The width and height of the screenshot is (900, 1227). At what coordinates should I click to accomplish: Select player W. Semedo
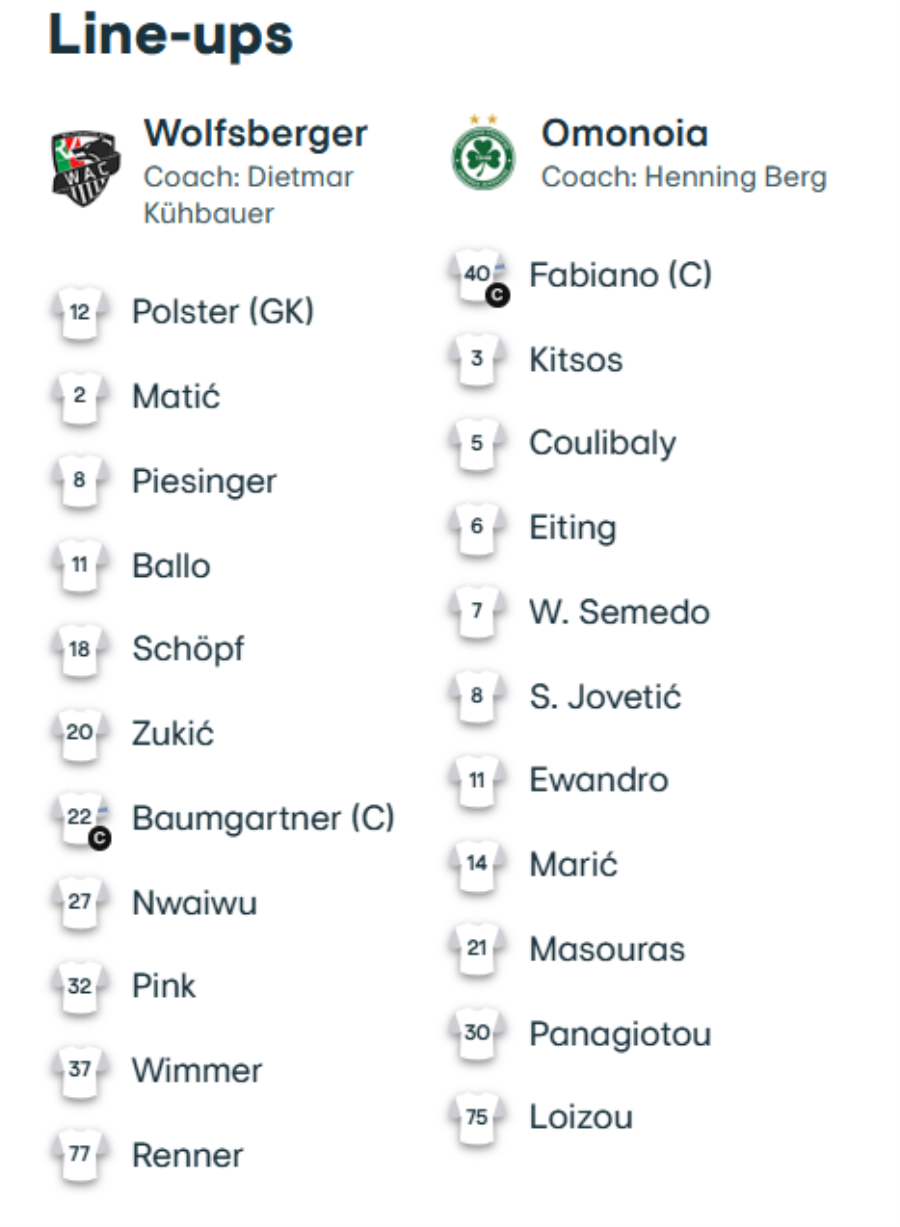pos(619,612)
